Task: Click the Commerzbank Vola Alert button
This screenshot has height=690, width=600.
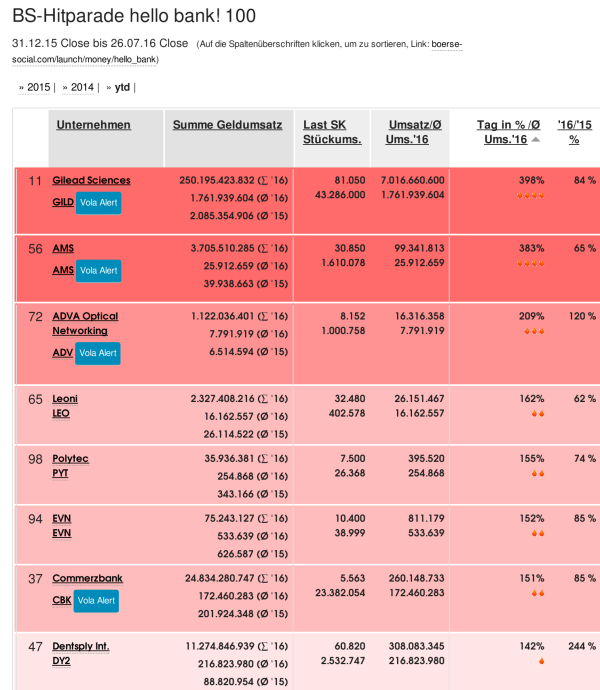Action: (99, 601)
